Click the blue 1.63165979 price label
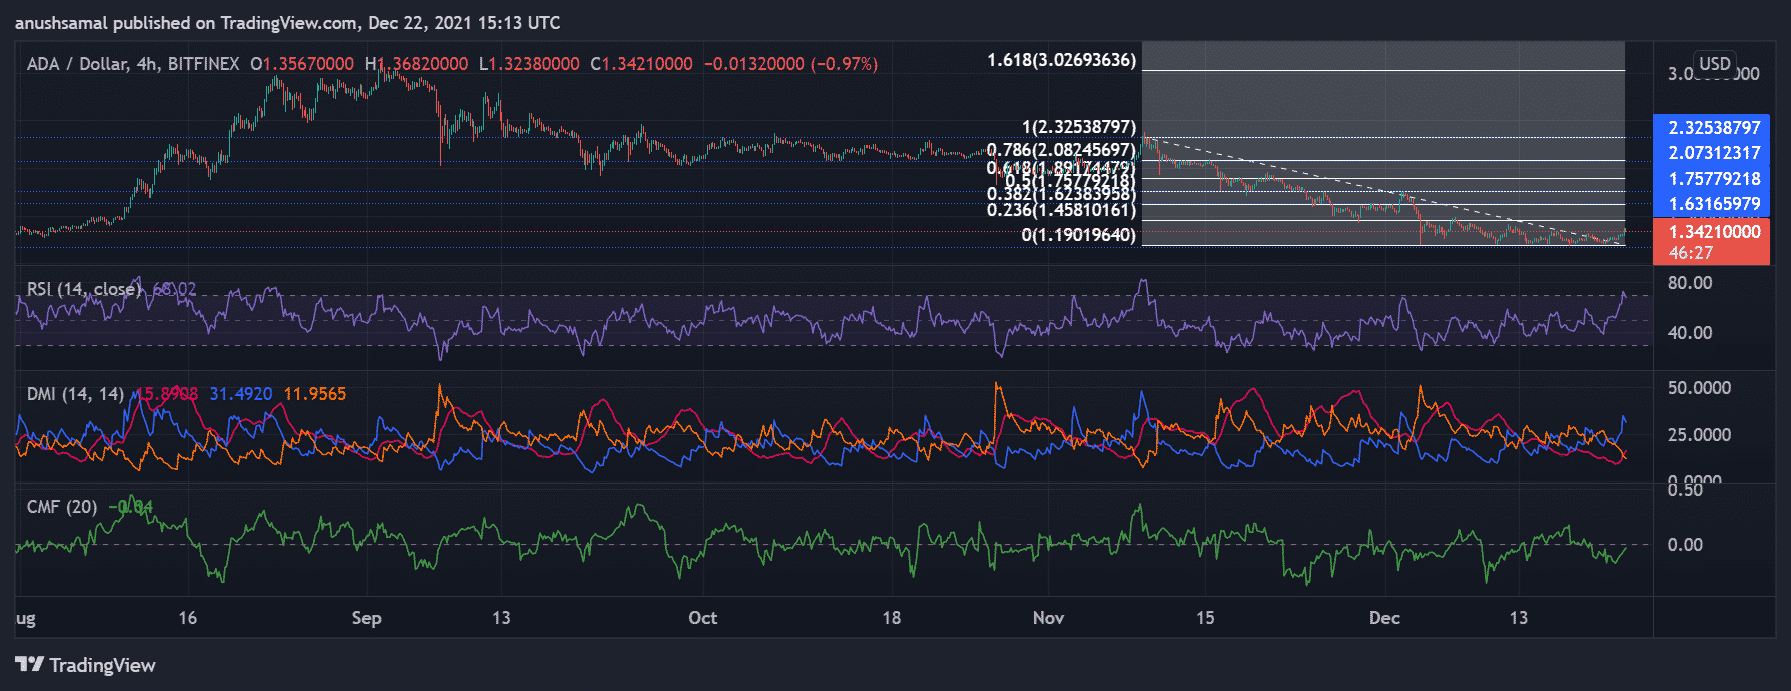This screenshot has width=1791, height=691. coord(1713,204)
